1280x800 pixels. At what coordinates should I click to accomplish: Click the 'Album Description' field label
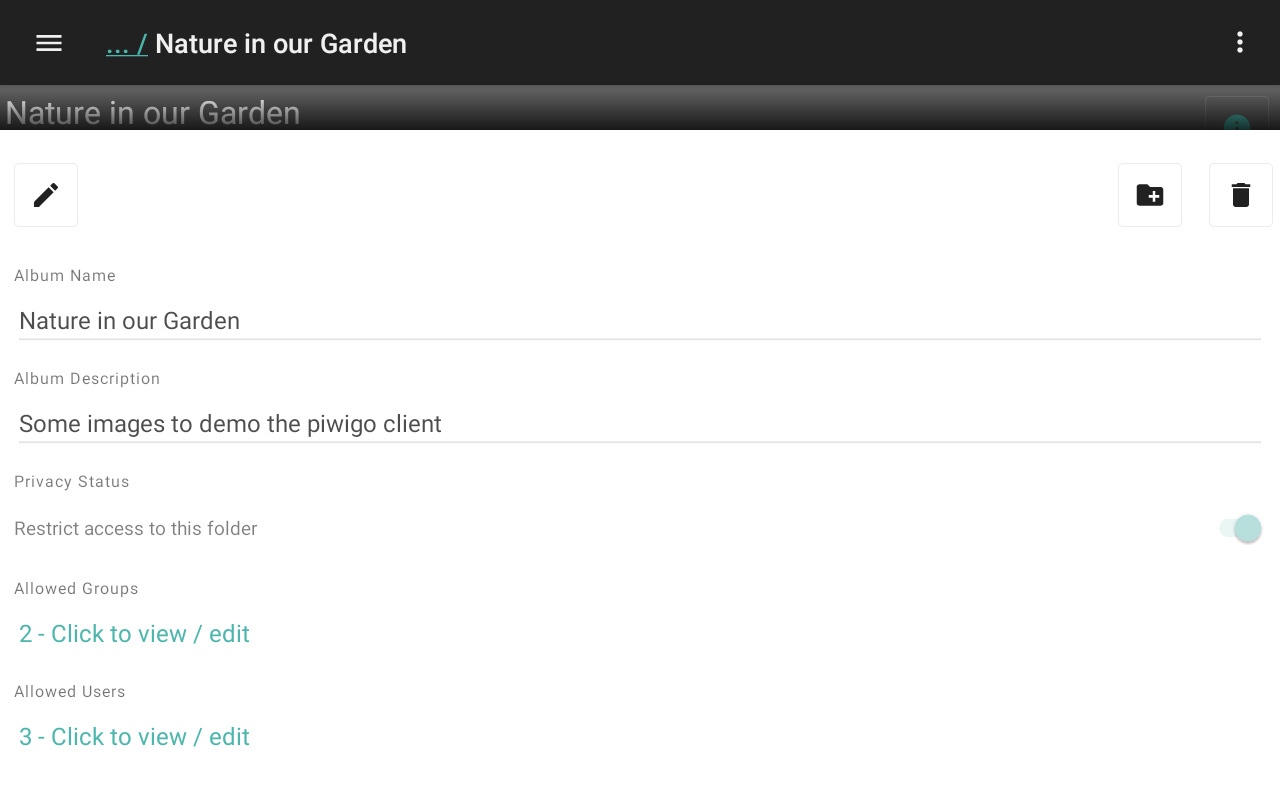pos(87,379)
